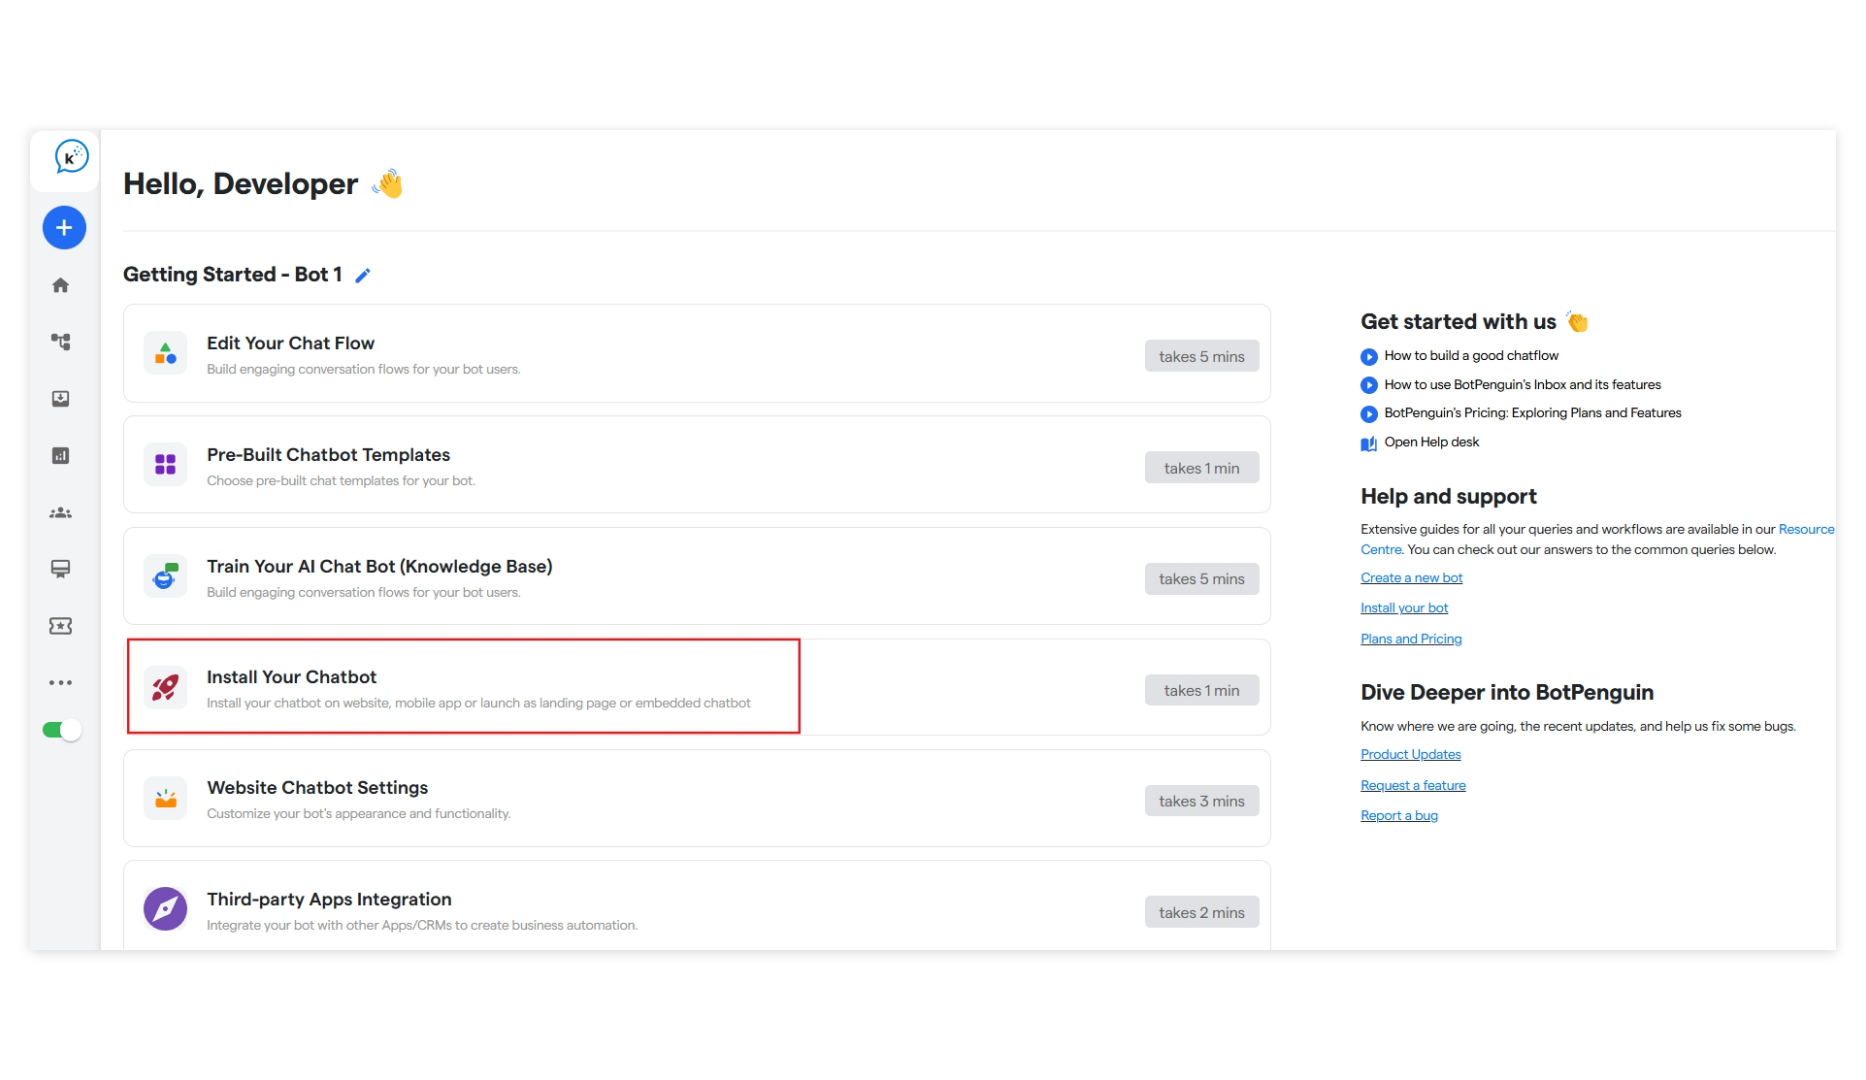Screen dimensions: 1866x1080
Task: Click the Website Chatbot Settings icon
Action: pyautogui.click(x=165, y=799)
